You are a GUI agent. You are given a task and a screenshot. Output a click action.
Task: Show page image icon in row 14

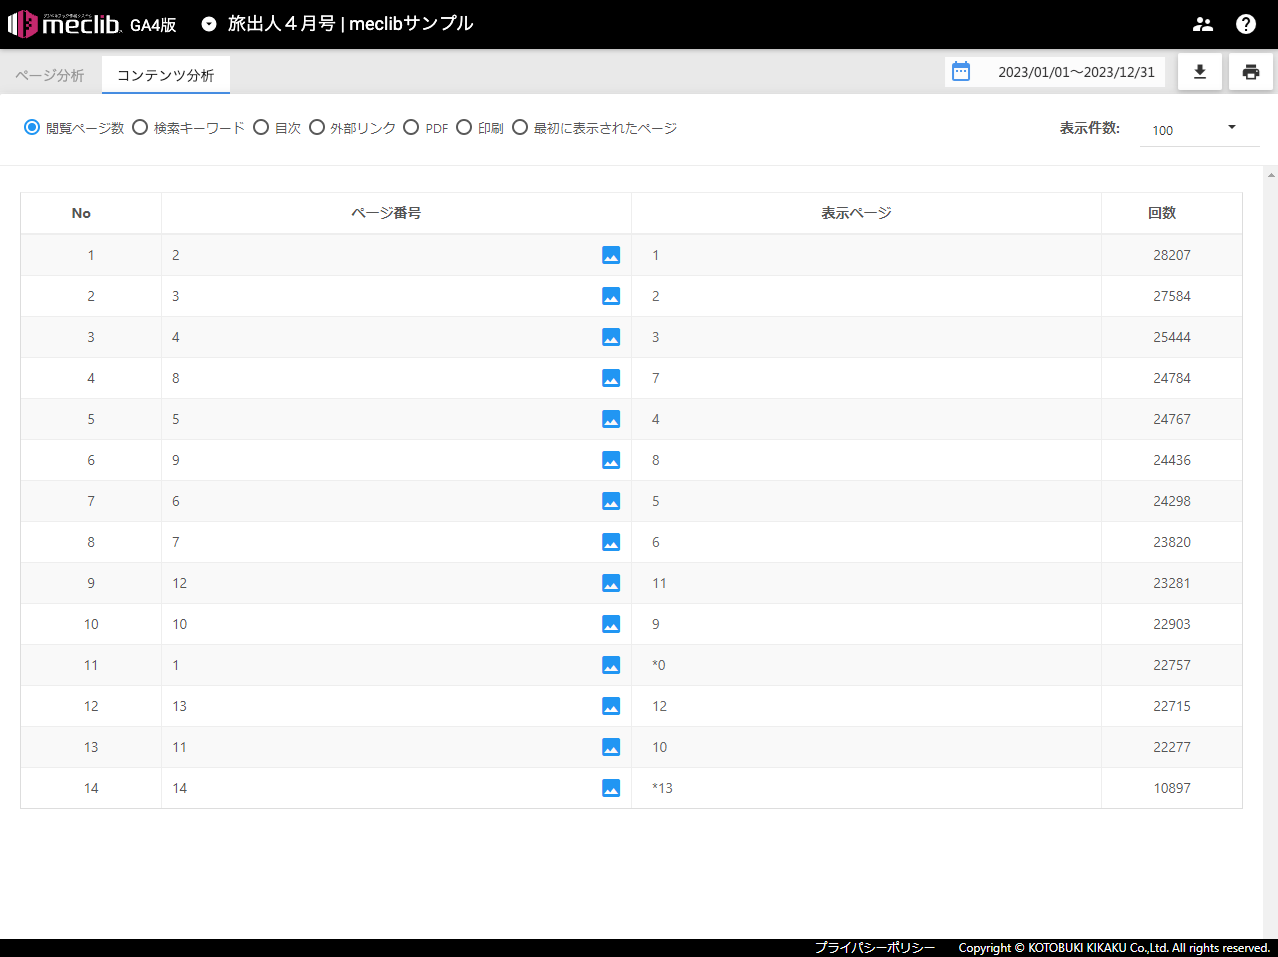click(611, 788)
